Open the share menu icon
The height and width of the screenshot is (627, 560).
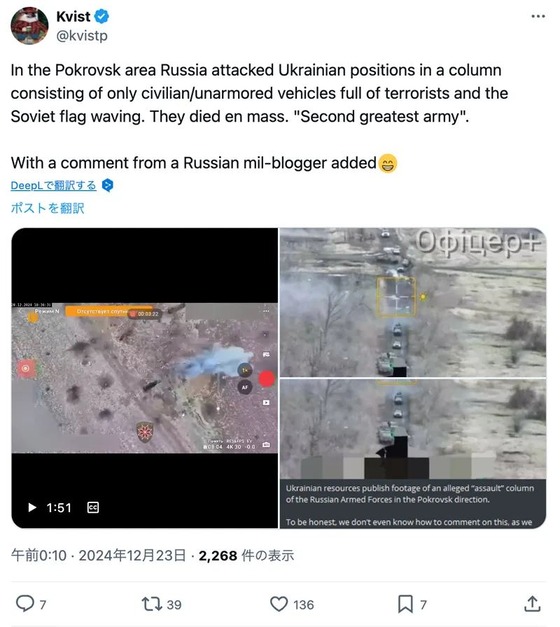click(x=532, y=603)
